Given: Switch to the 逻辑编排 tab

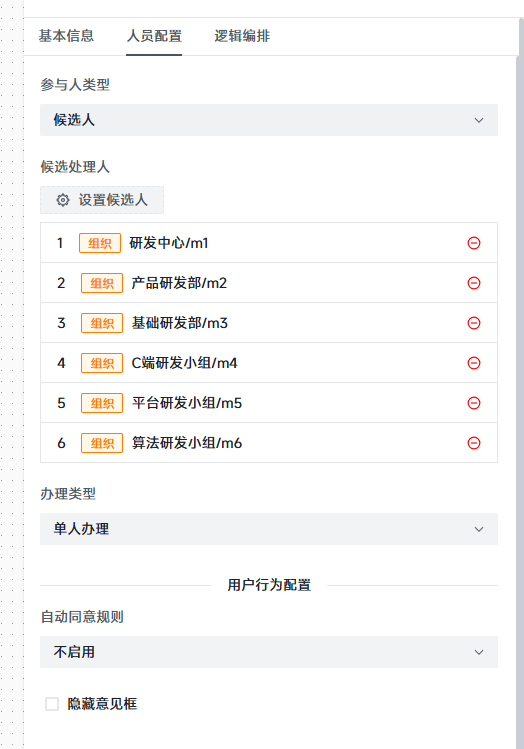Looking at the screenshot, I should click(242, 36).
